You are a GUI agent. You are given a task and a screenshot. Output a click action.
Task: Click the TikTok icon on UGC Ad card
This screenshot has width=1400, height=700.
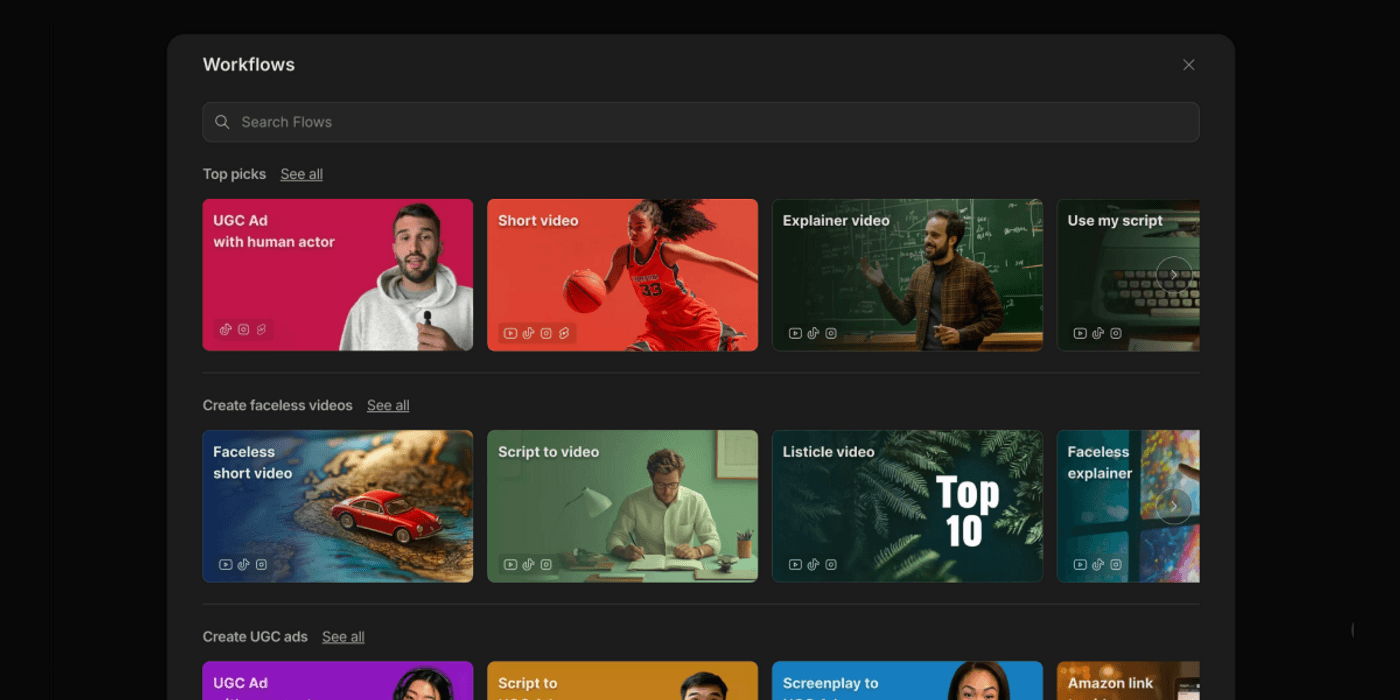[x=225, y=329]
